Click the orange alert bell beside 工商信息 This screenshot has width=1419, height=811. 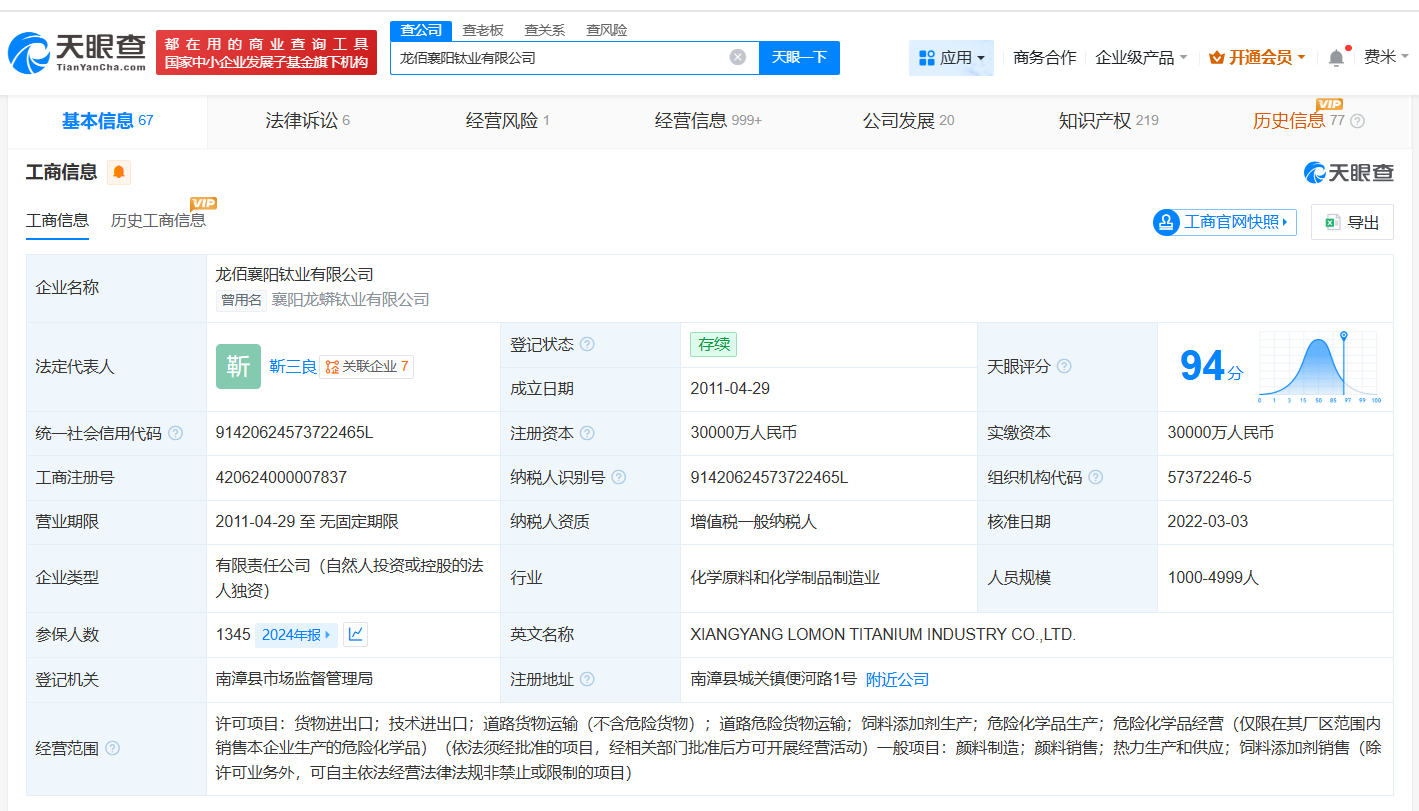click(x=119, y=172)
